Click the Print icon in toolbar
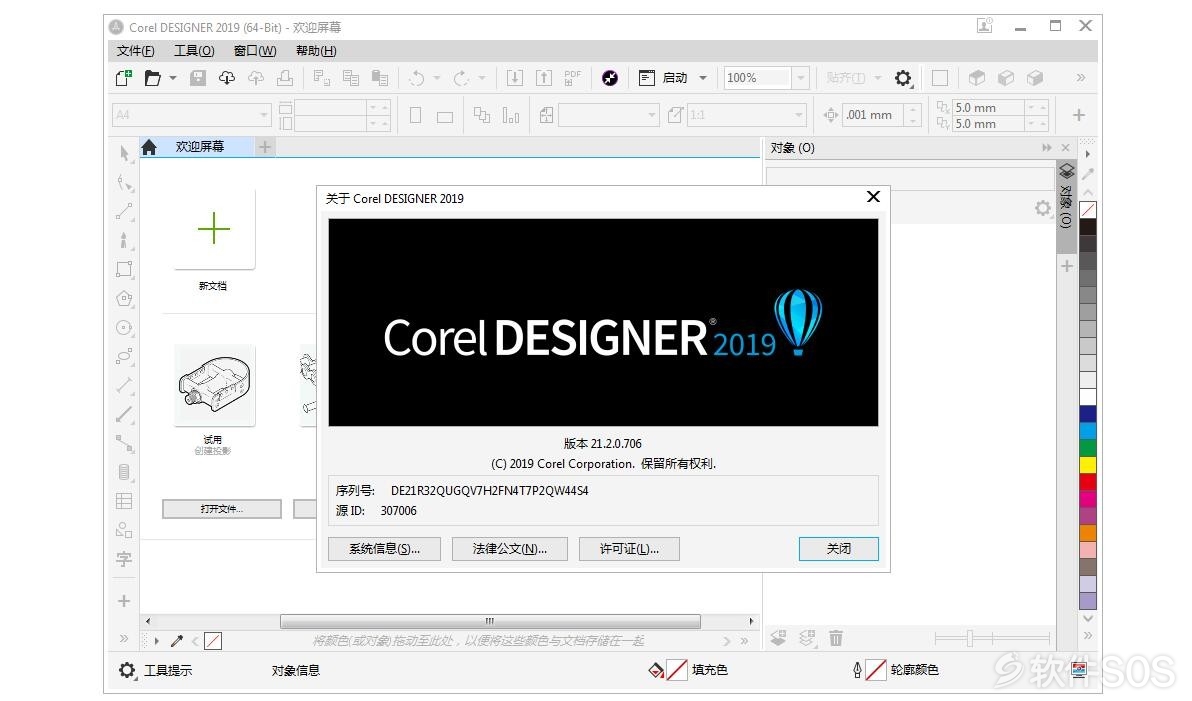This screenshot has width=1192, height=701. (x=285, y=78)
